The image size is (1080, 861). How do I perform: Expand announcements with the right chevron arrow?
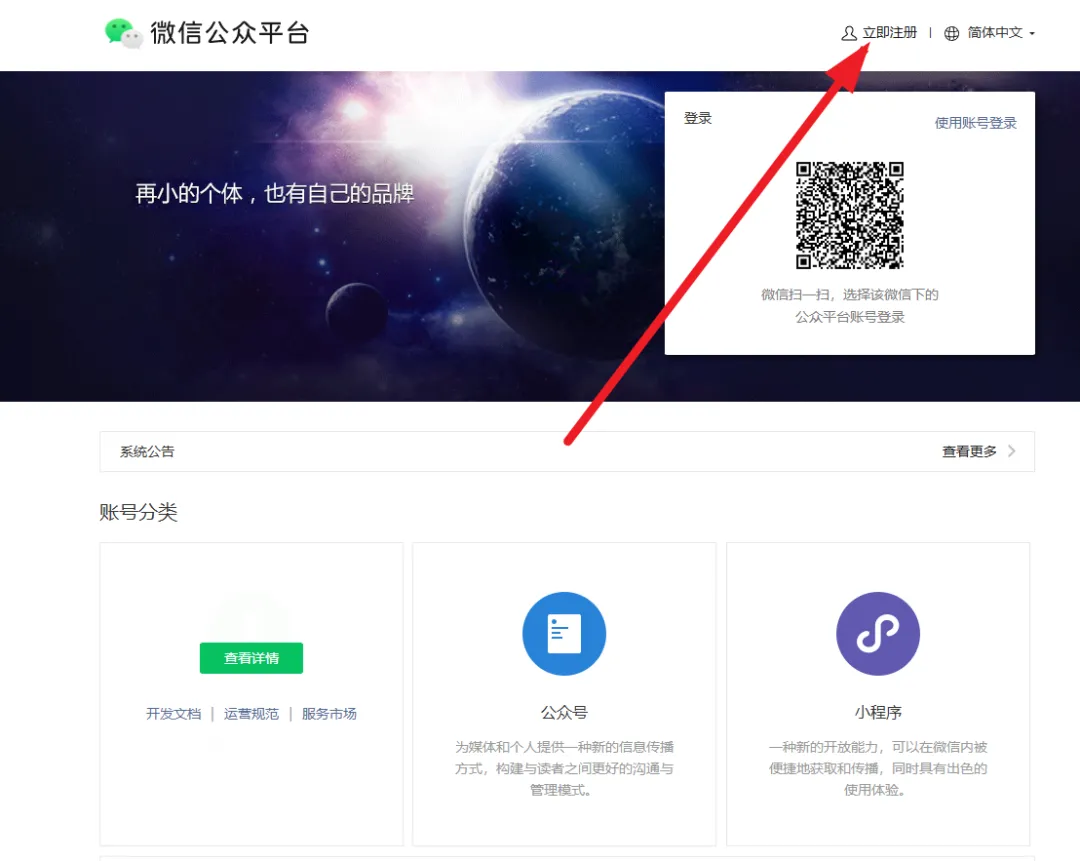pos(1012,451)
